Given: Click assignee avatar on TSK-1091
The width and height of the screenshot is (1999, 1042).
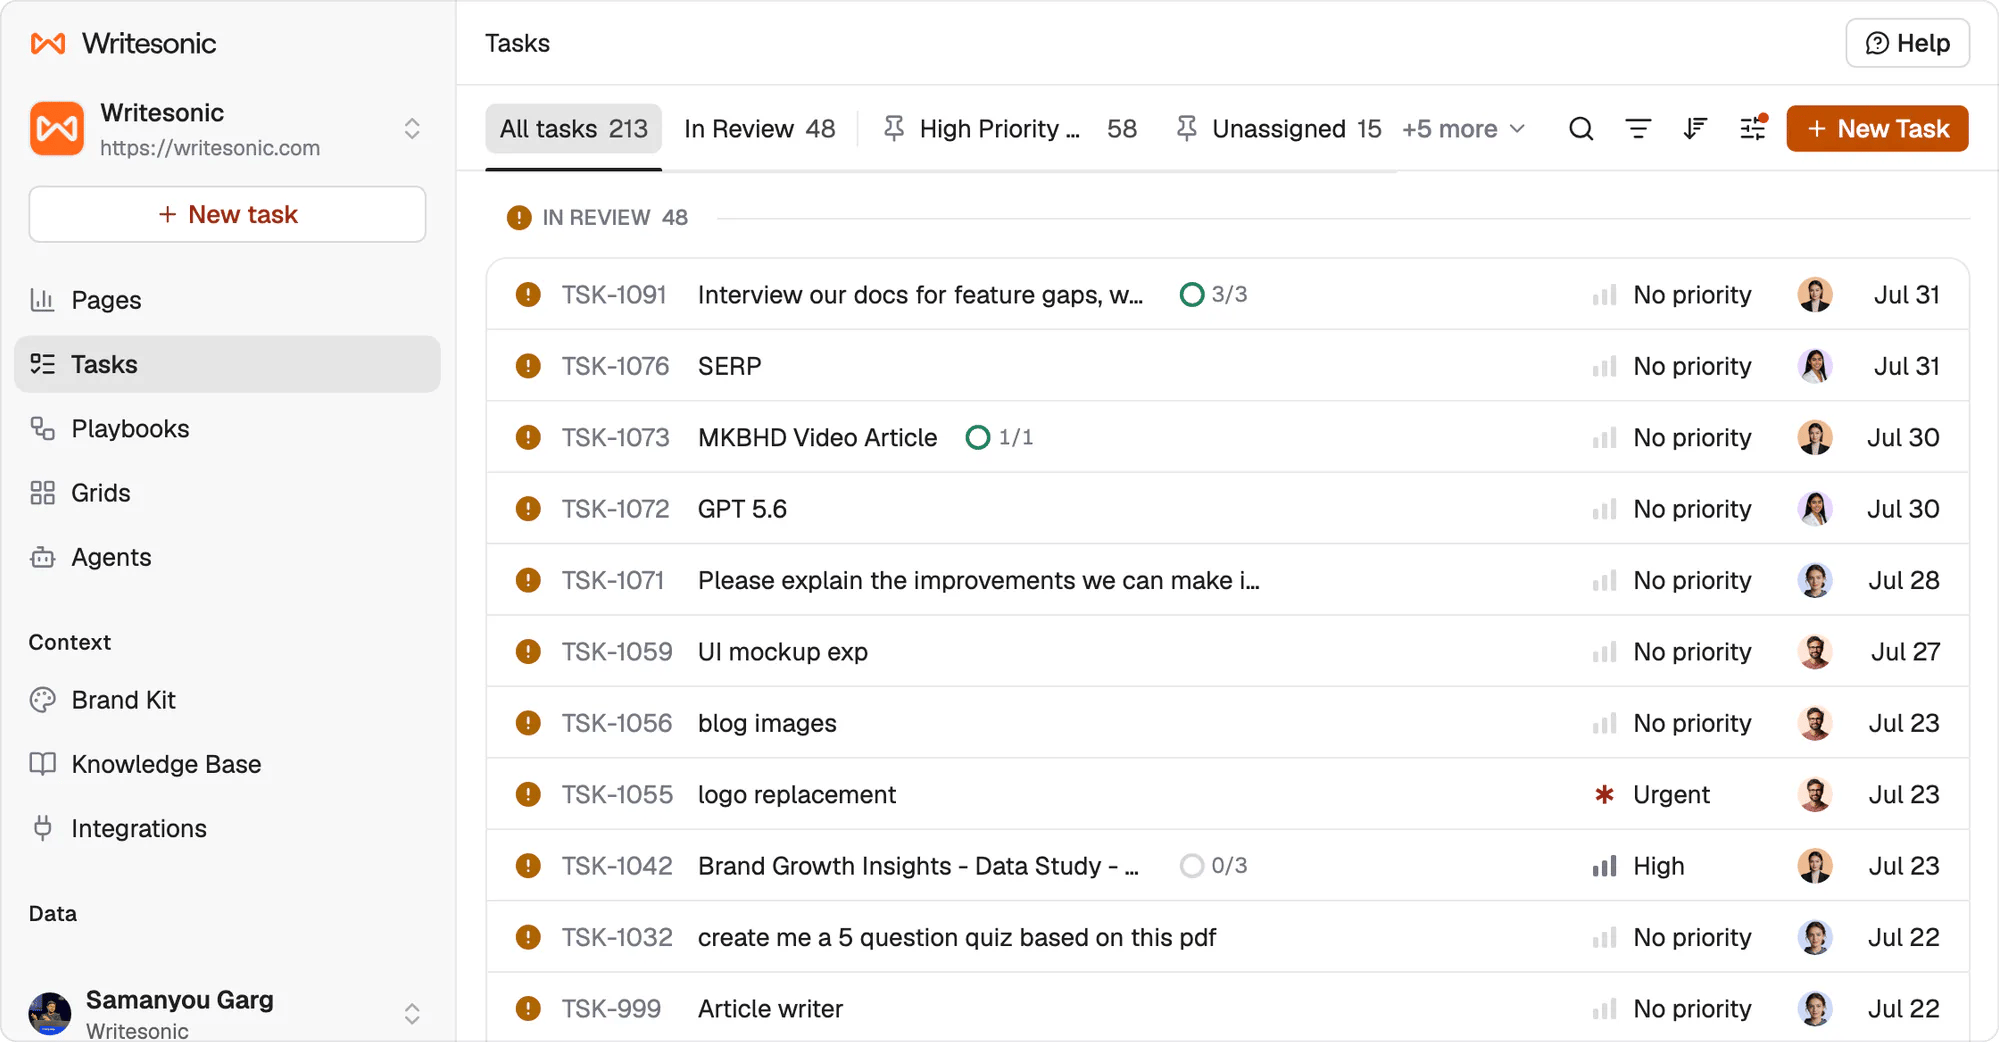Looking at the screenshot, I should [x=1815, y=295].
